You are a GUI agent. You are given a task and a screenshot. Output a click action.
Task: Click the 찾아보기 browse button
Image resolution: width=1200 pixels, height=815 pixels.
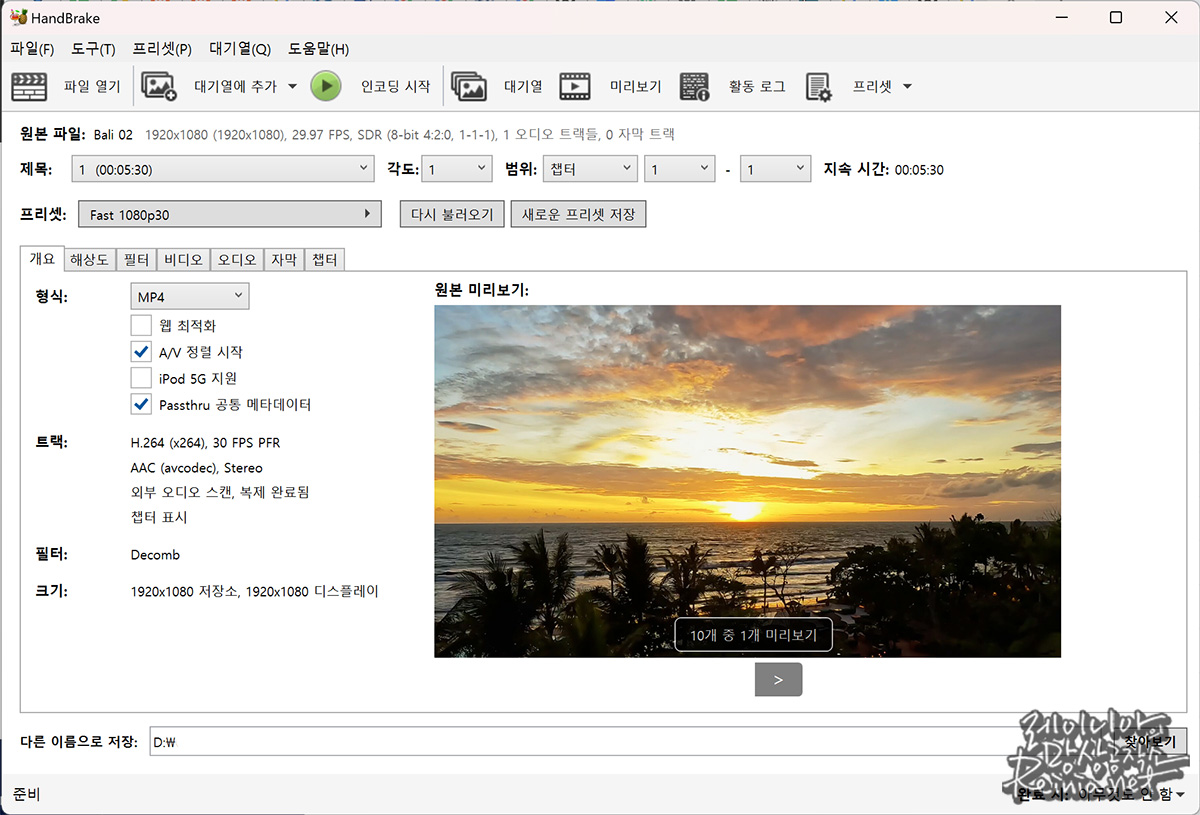tap(1147, 742)
